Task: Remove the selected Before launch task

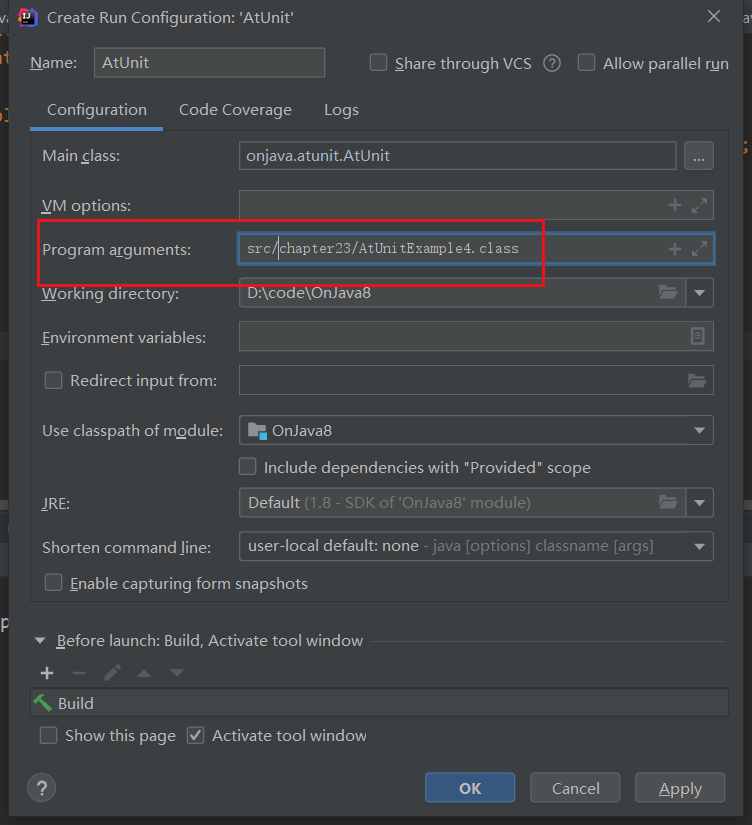Action: pyautogui.click(x=78, y=673)
